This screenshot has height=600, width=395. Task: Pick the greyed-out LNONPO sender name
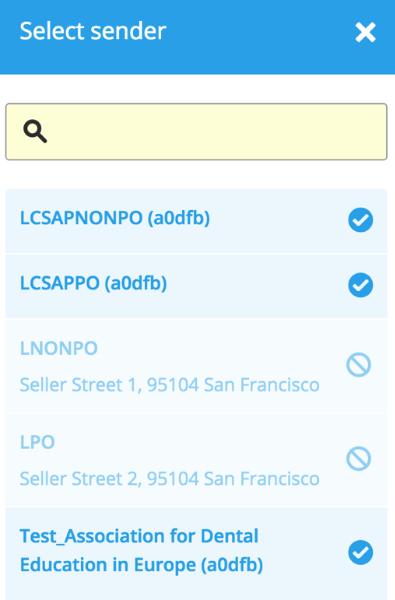coord(59,348)
